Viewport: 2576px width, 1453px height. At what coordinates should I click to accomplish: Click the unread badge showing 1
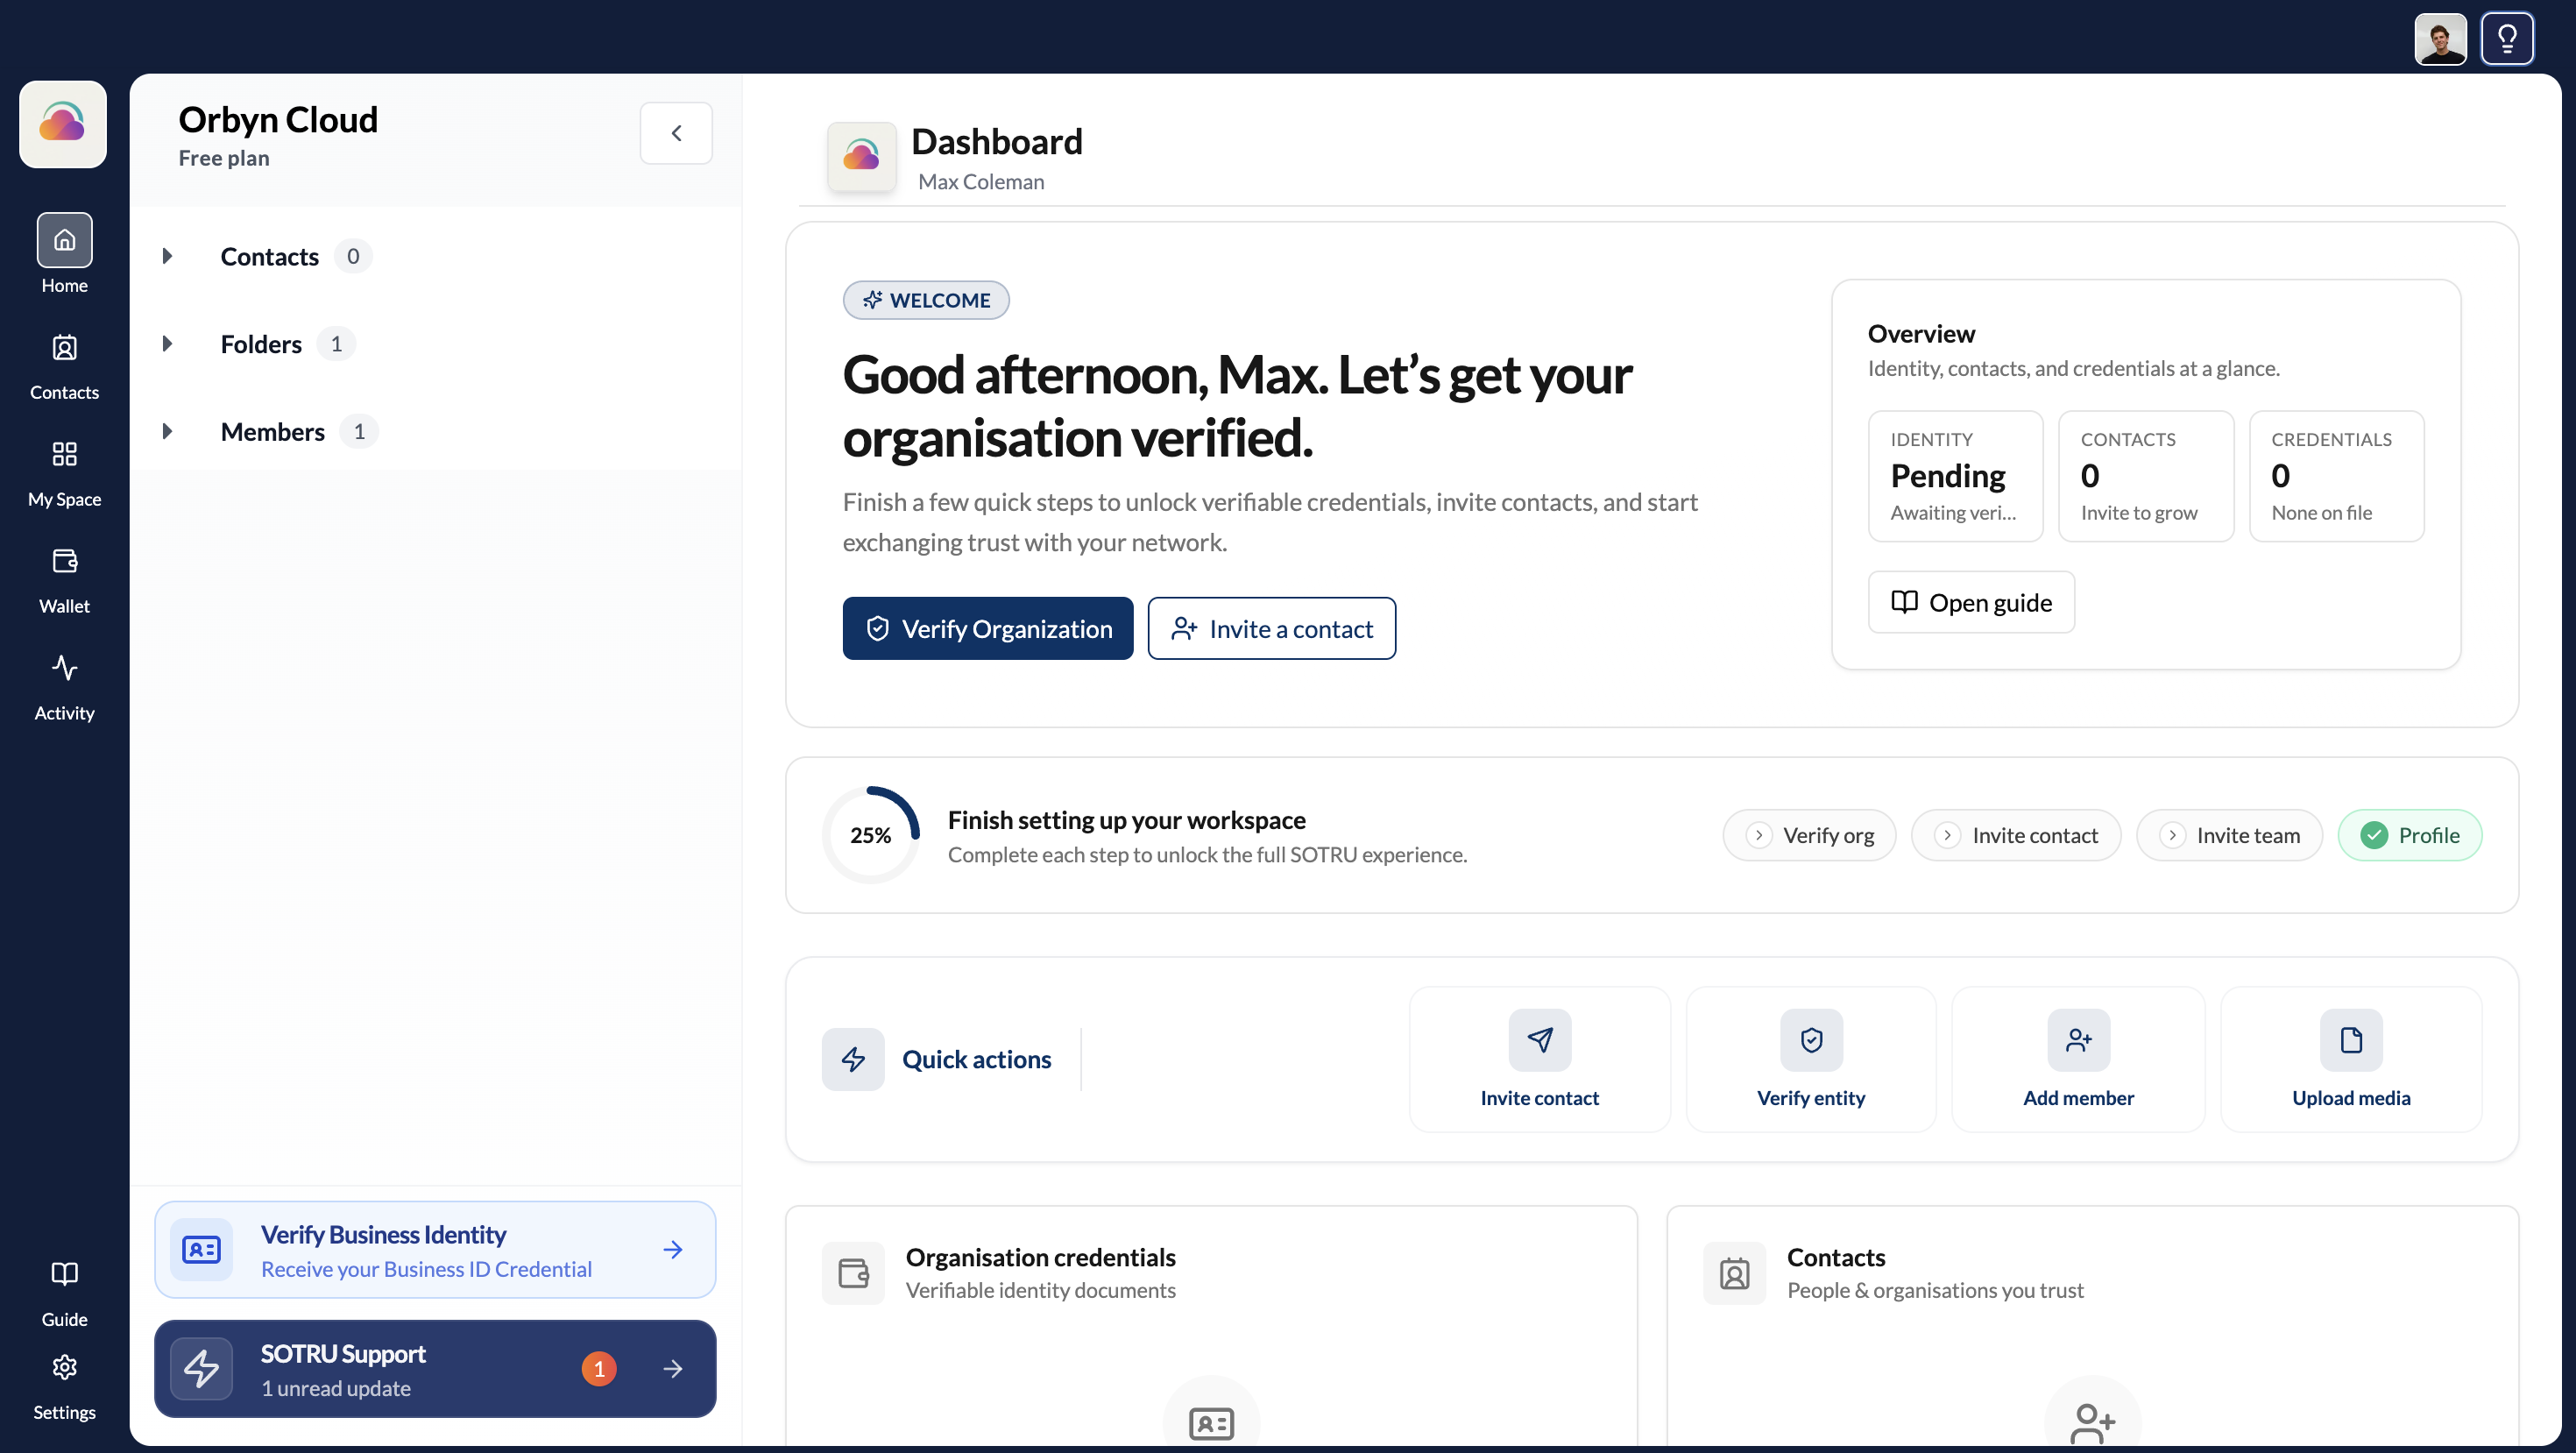point(599,1369)
